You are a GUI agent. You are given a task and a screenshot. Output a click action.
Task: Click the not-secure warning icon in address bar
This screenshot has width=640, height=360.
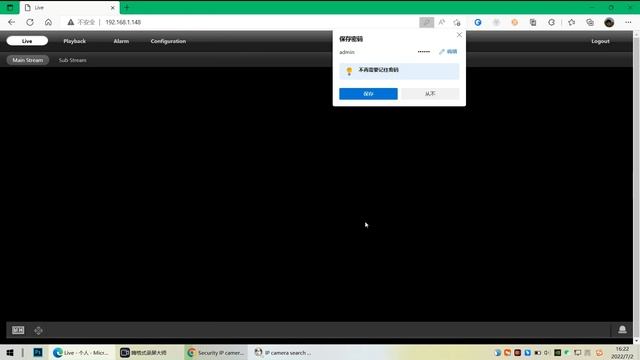click(71, 22)
